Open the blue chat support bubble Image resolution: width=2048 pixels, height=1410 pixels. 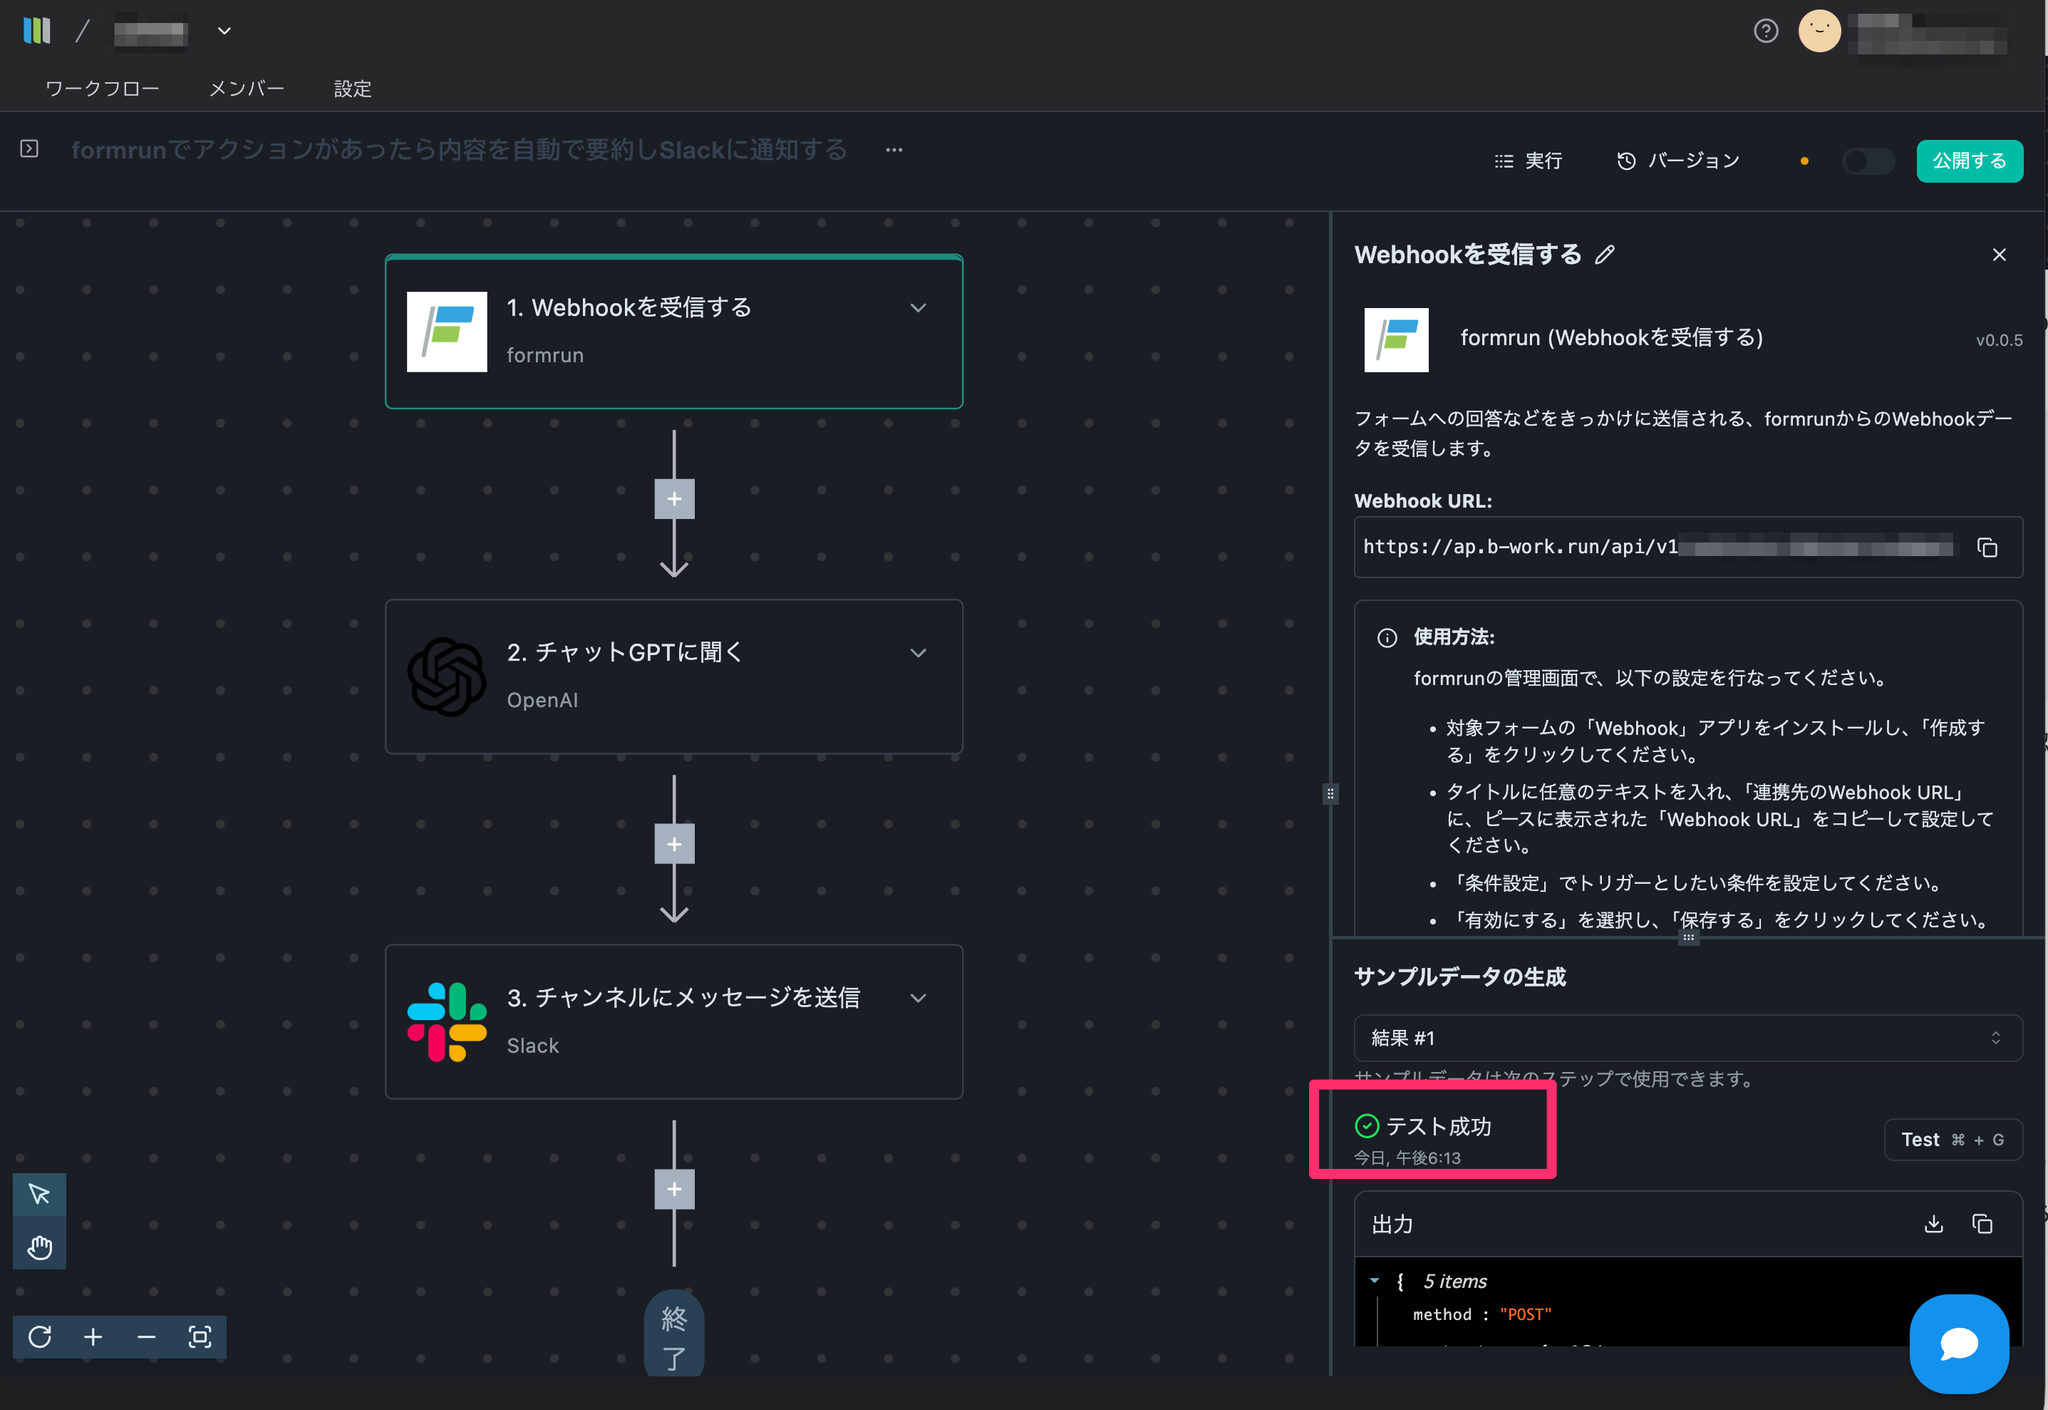pyautogui.click(x=1959, y=1343)
